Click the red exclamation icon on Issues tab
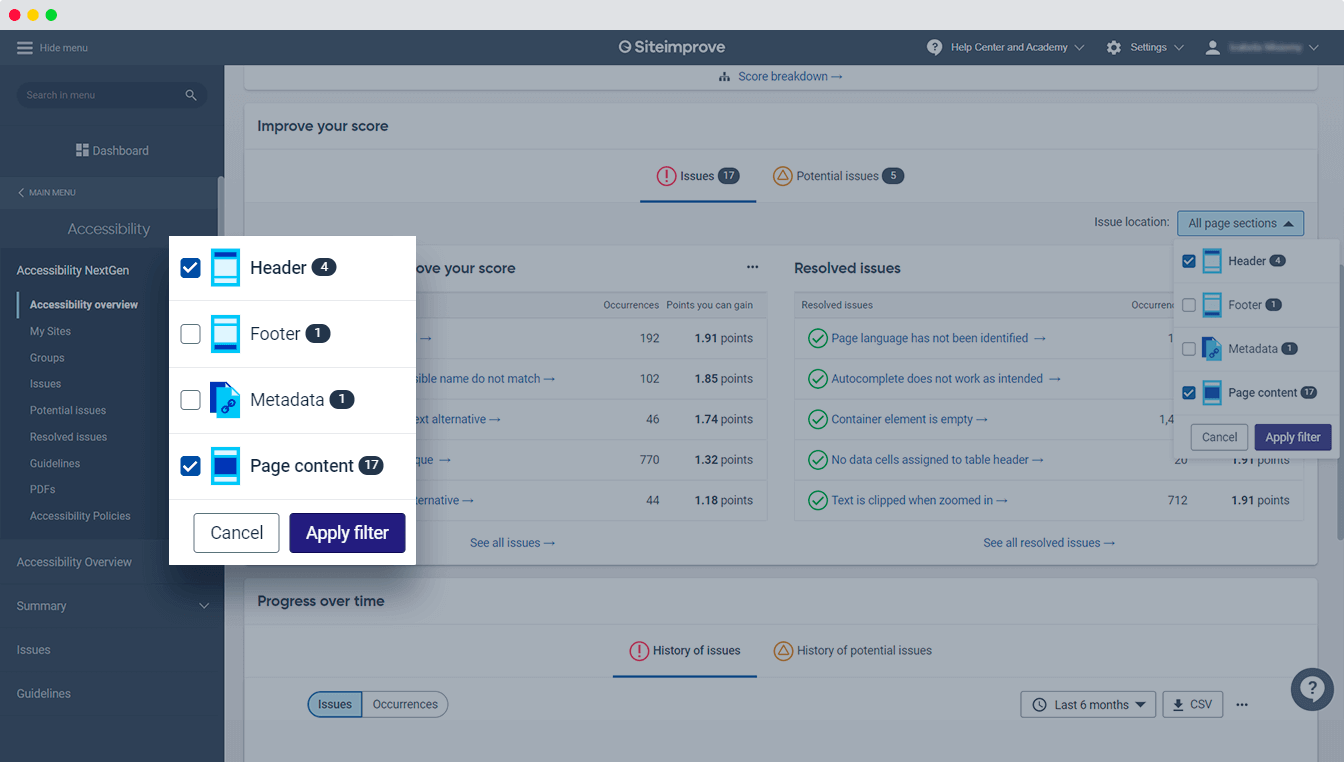 [x=666, y=176]
